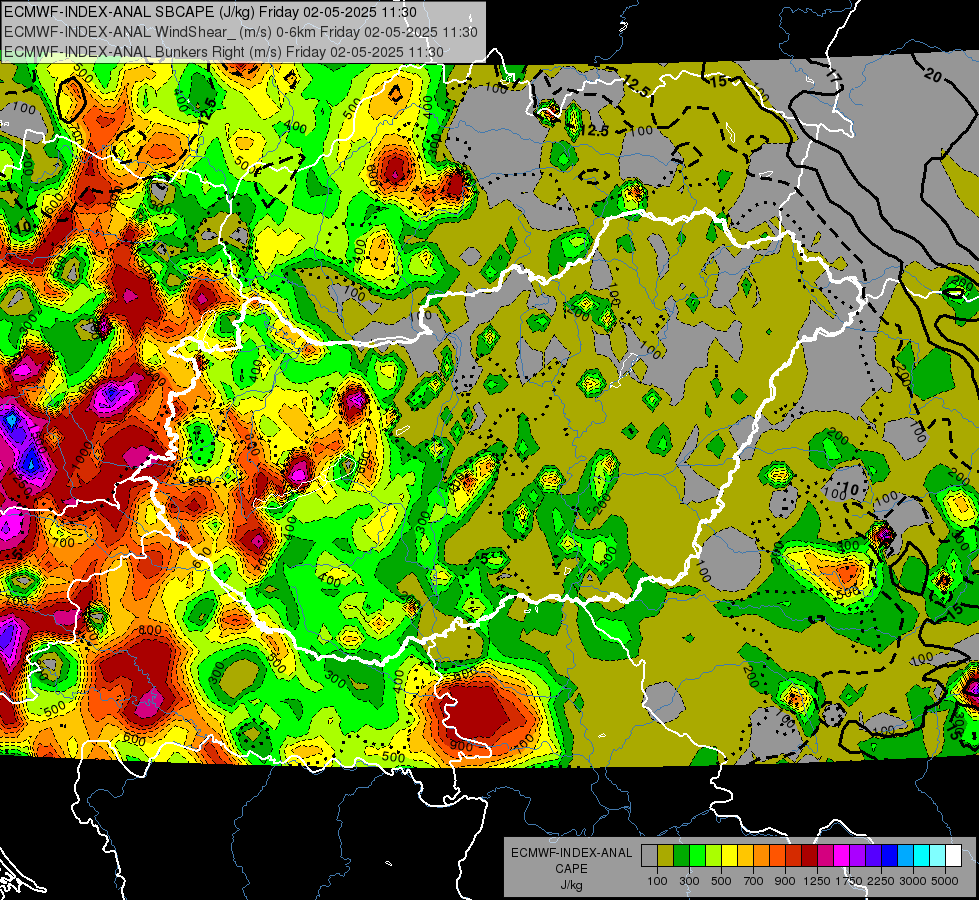Click the gray swatch in CAPE legend

(x=649, y=855)
